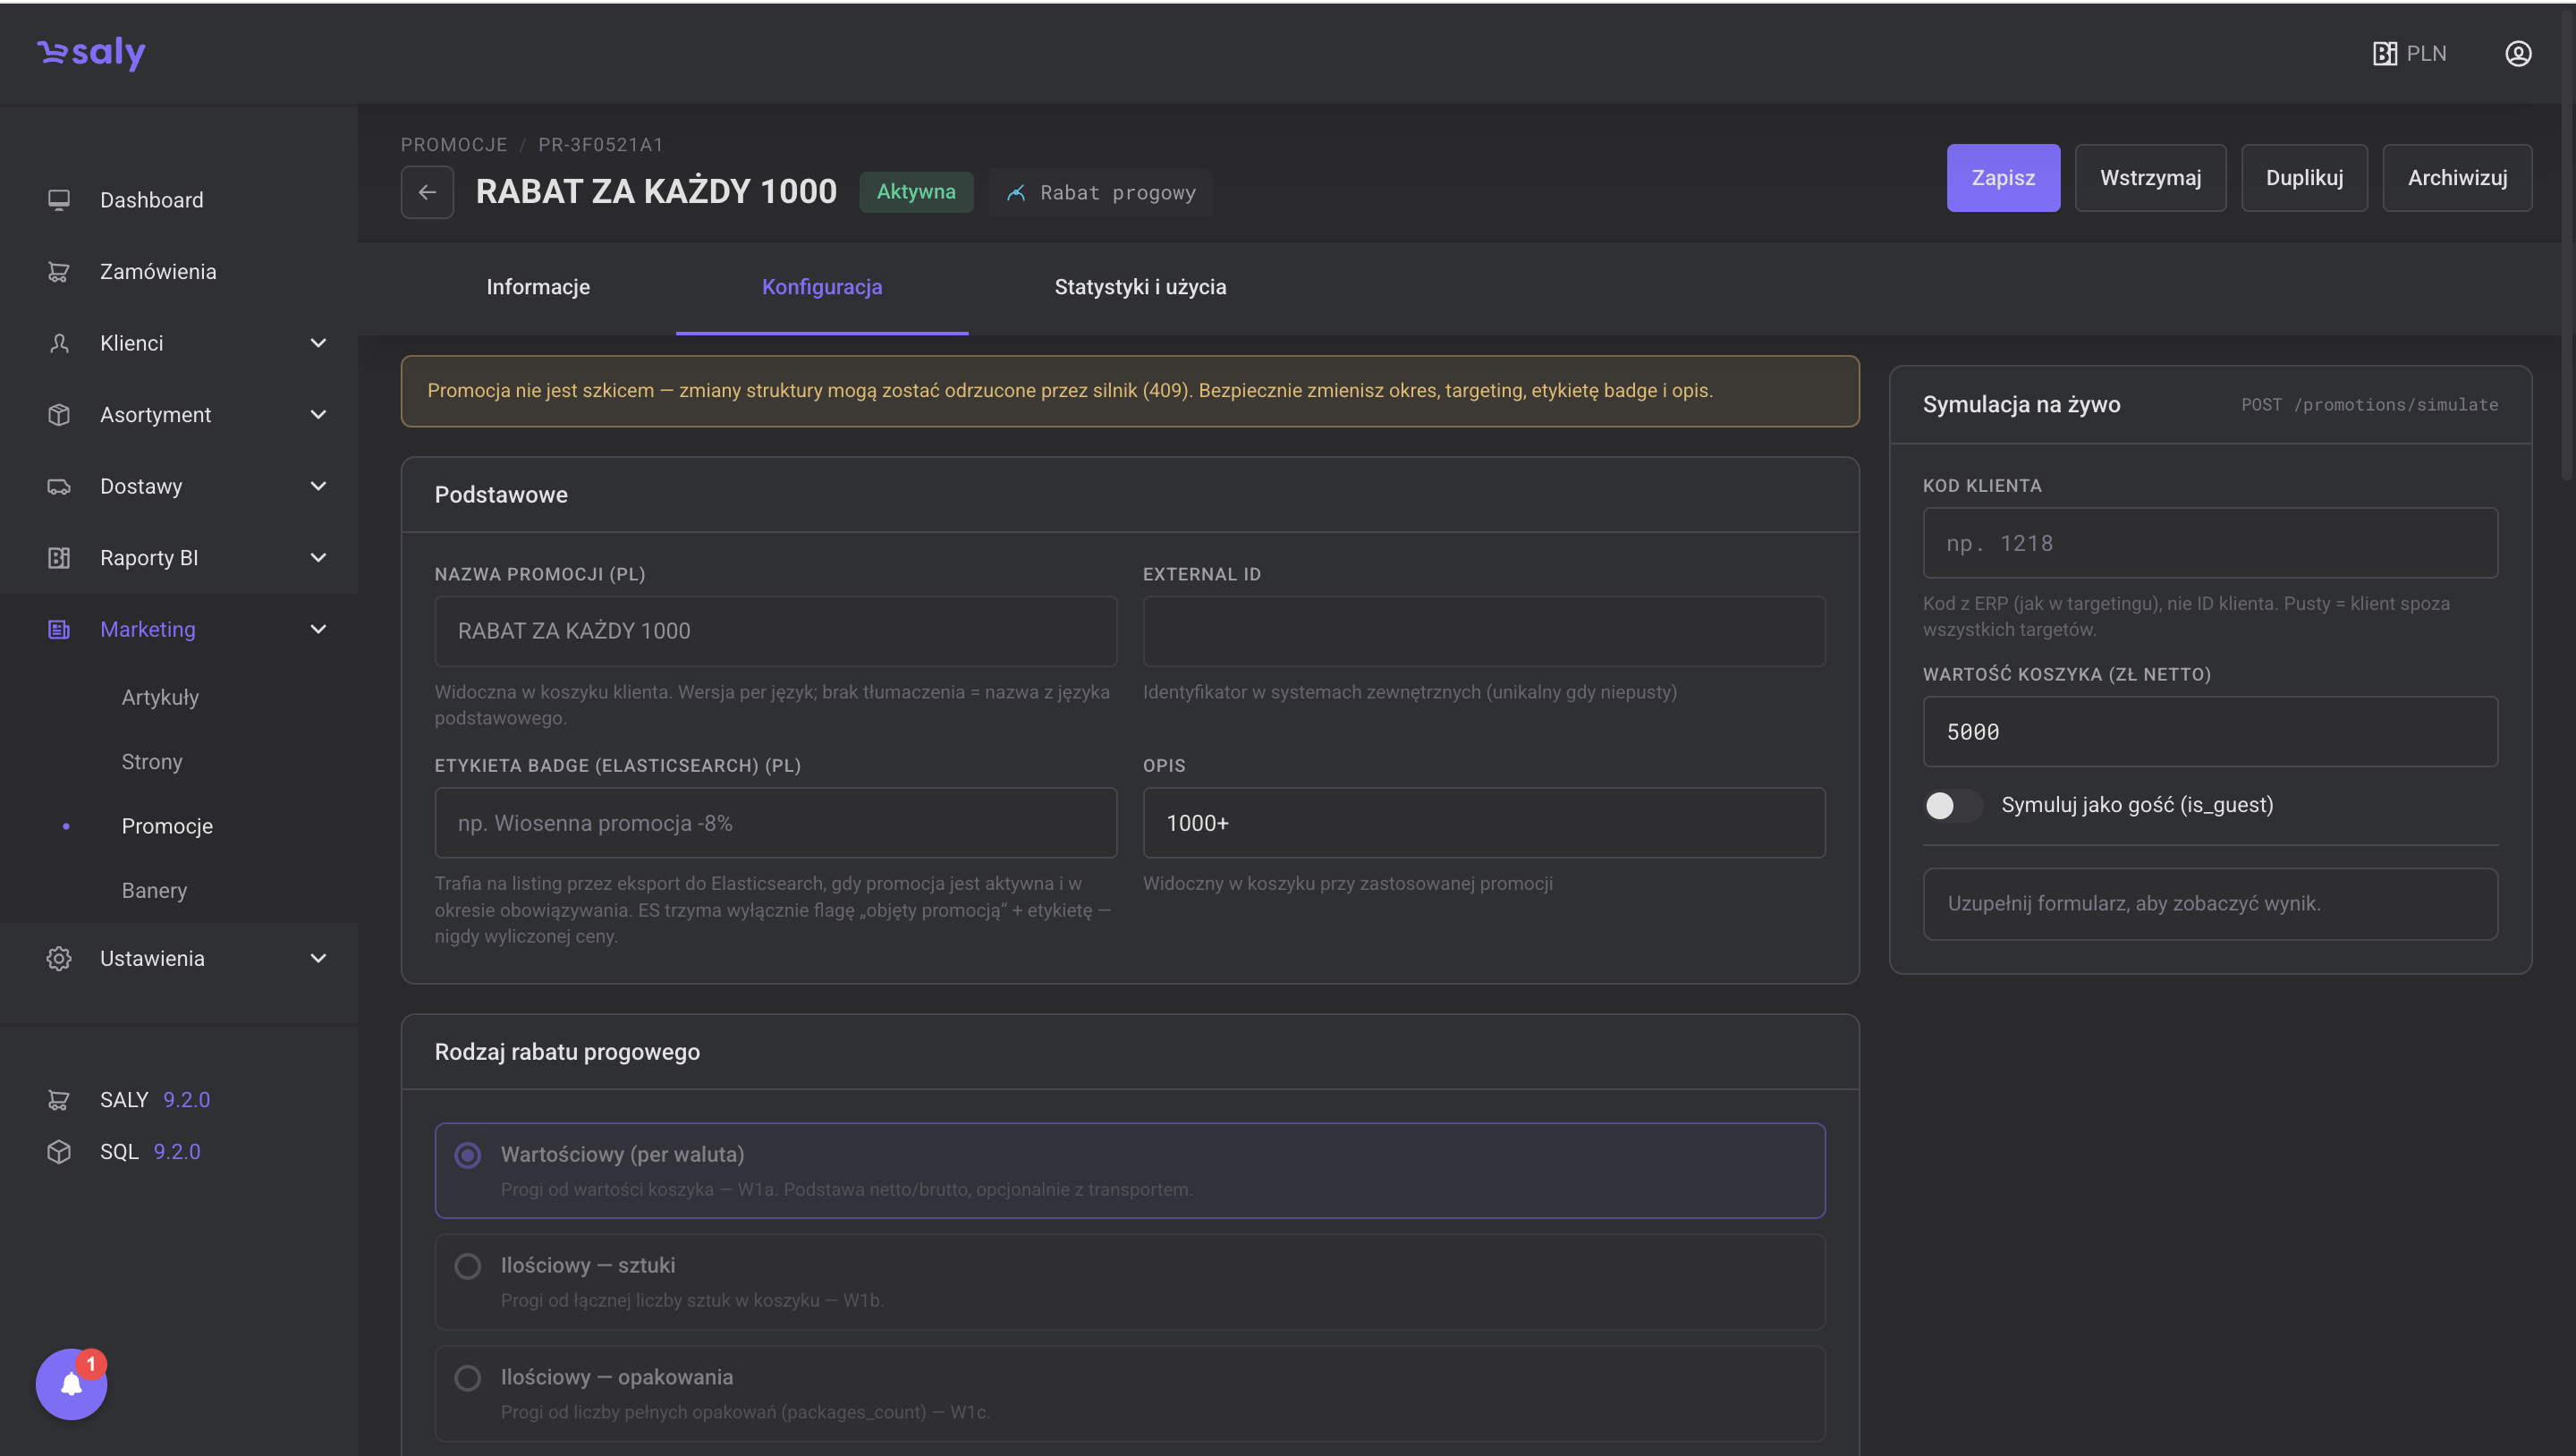Image resolution: width=2576 pixels, height=1456 pixels.
Task: Click the Klienci person icon
Action: [59, 343]
